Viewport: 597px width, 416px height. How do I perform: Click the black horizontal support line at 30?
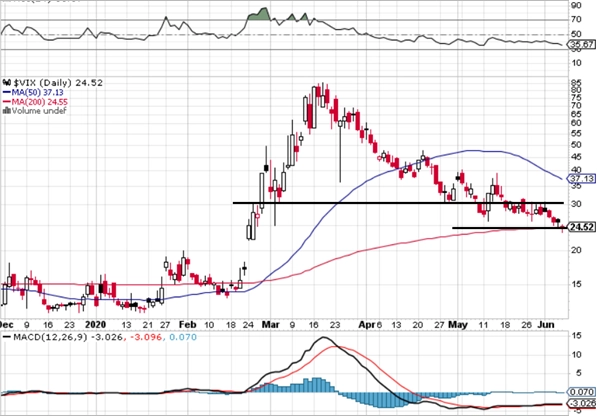[398, 203]
